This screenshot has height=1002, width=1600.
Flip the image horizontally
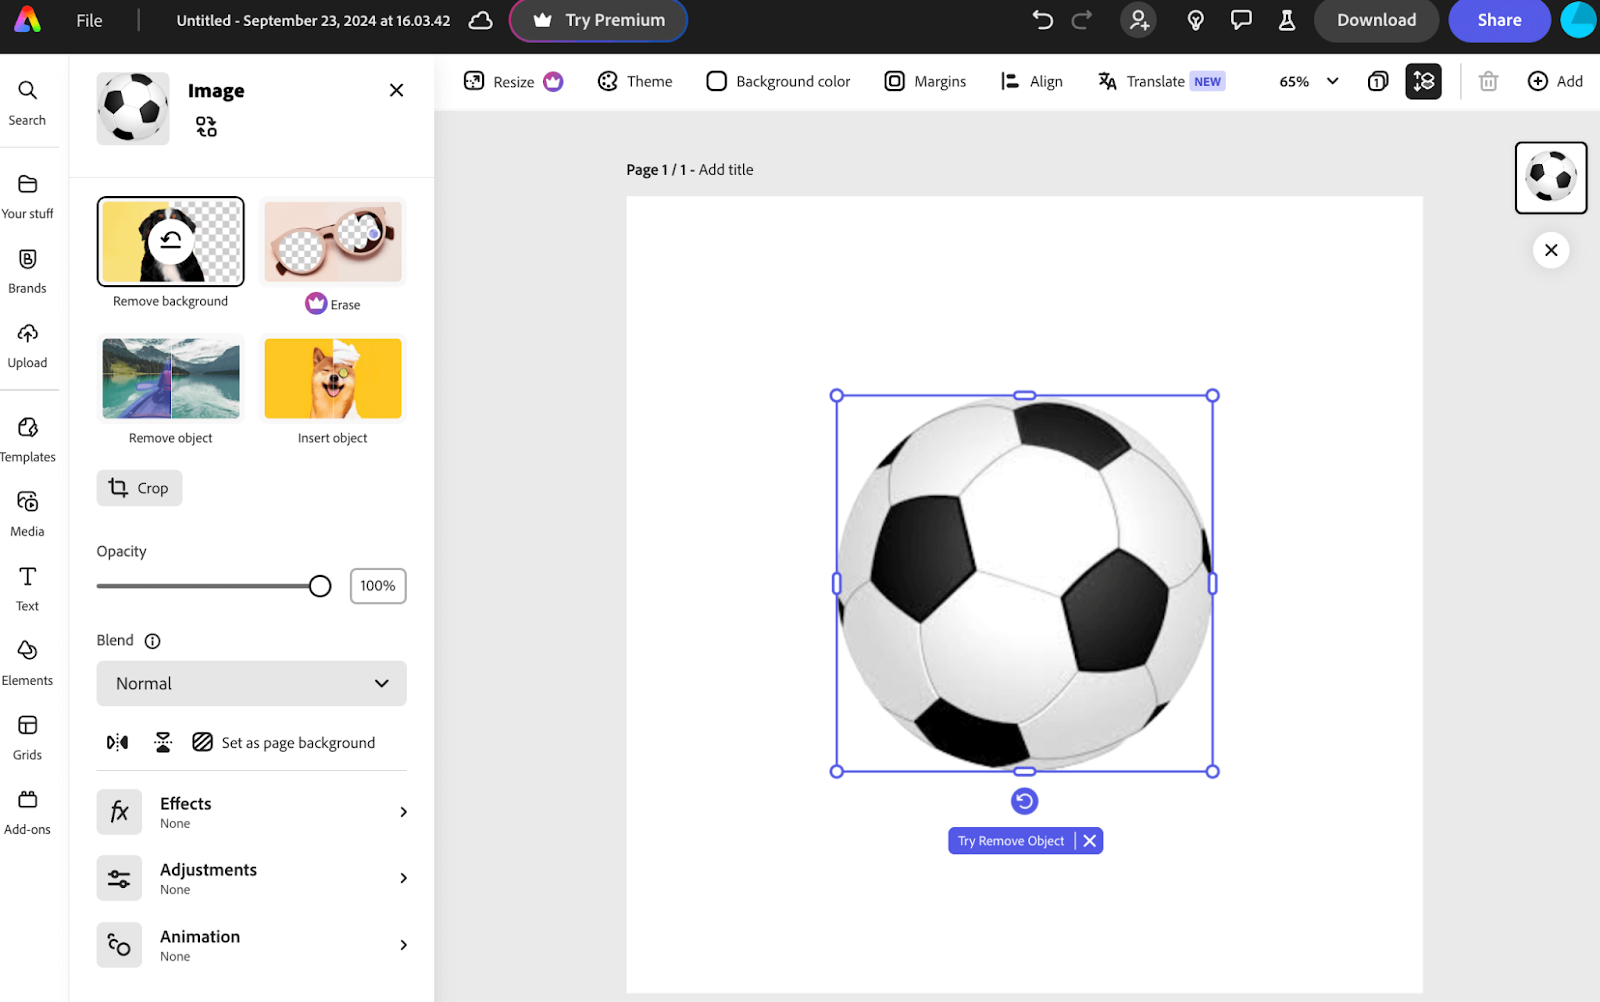(116, 742)
